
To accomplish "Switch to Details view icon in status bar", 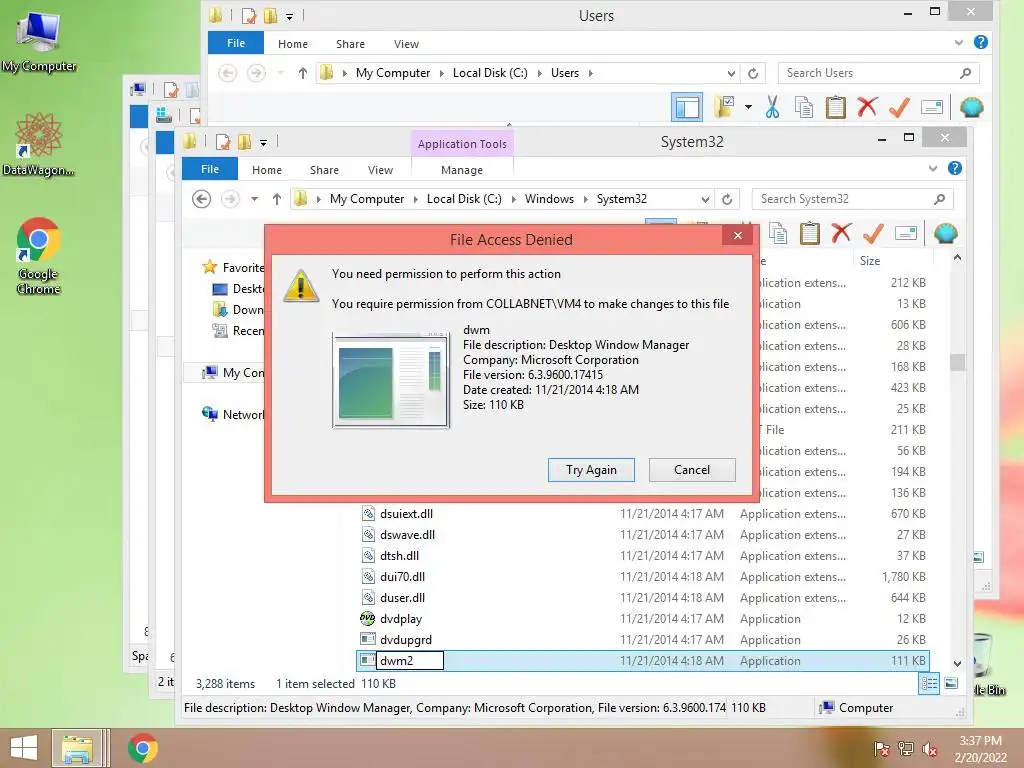I will (x=929, y=684).
